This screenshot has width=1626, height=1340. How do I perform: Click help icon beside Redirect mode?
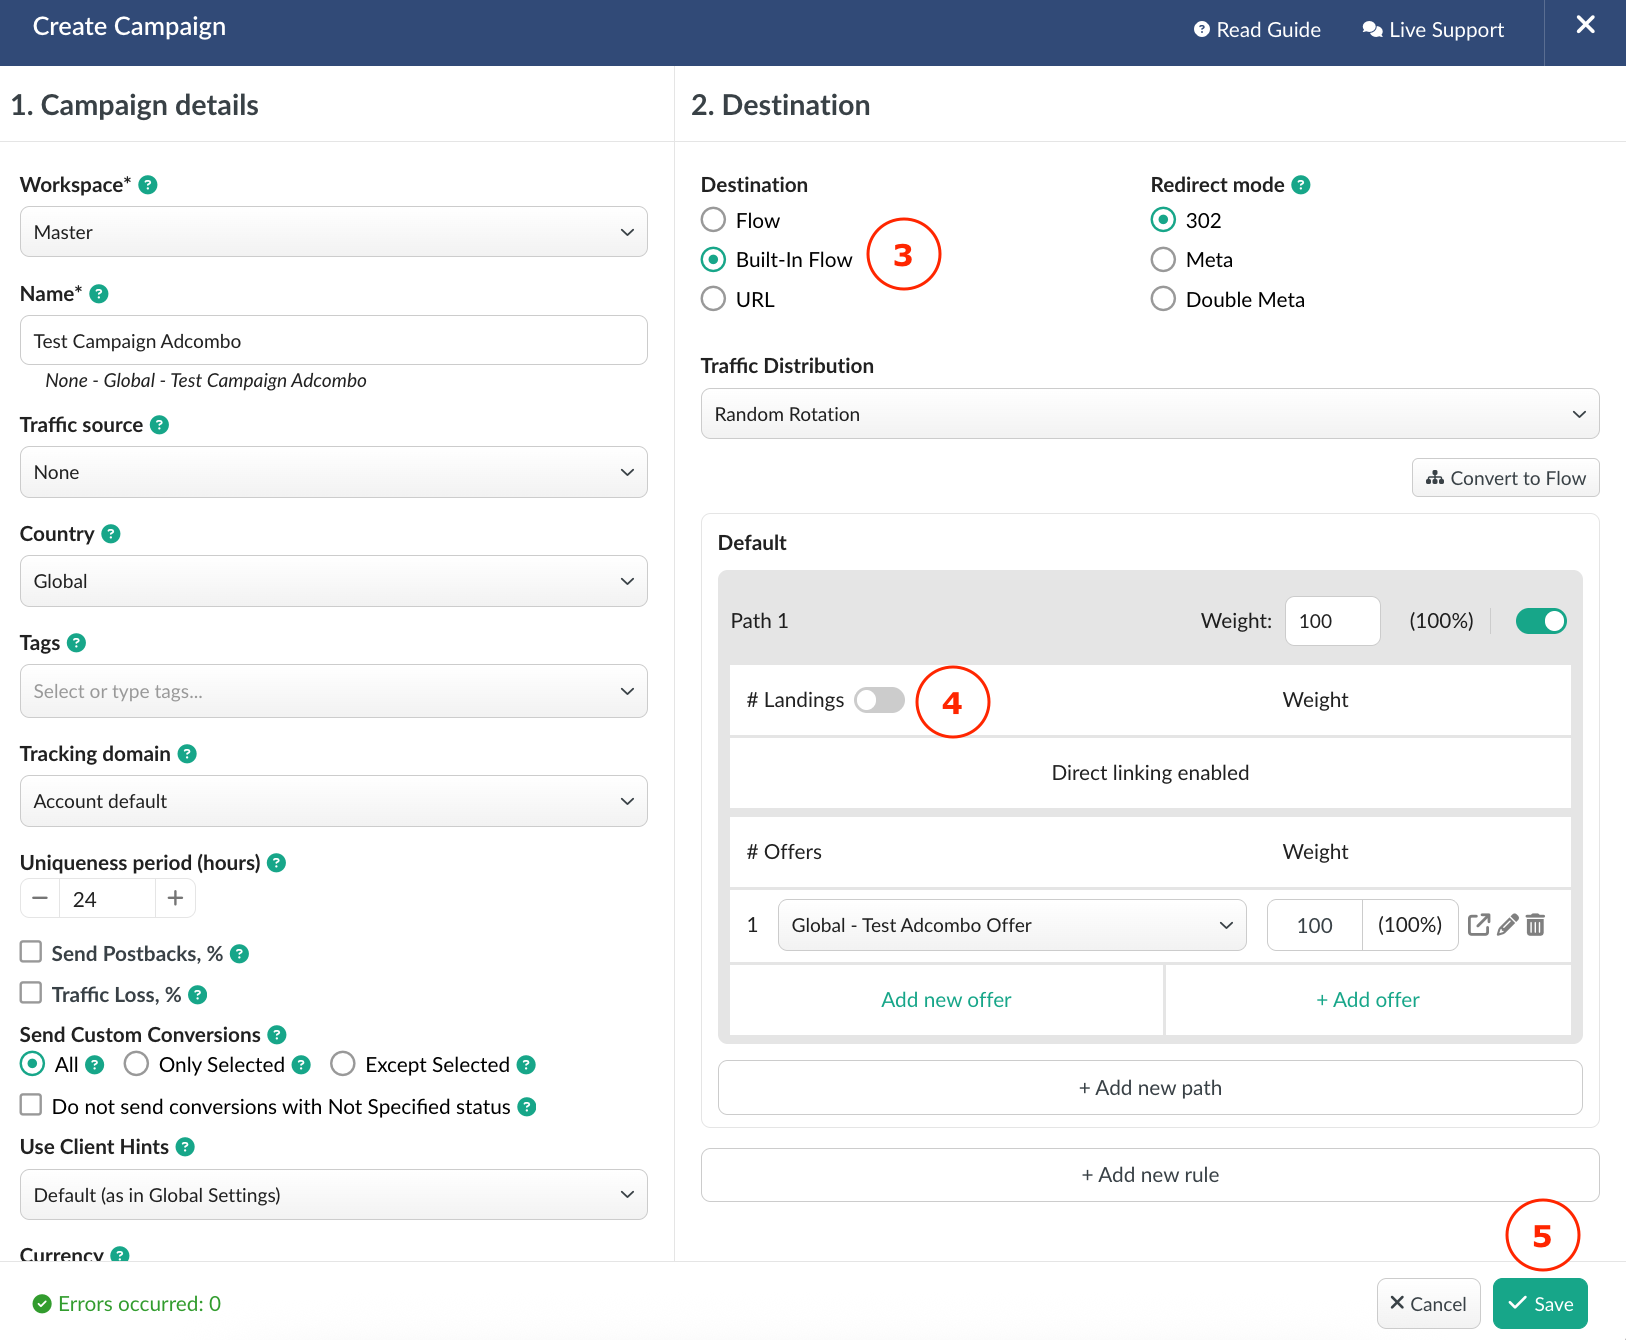pyautogui.click(x=1300, y=185)
